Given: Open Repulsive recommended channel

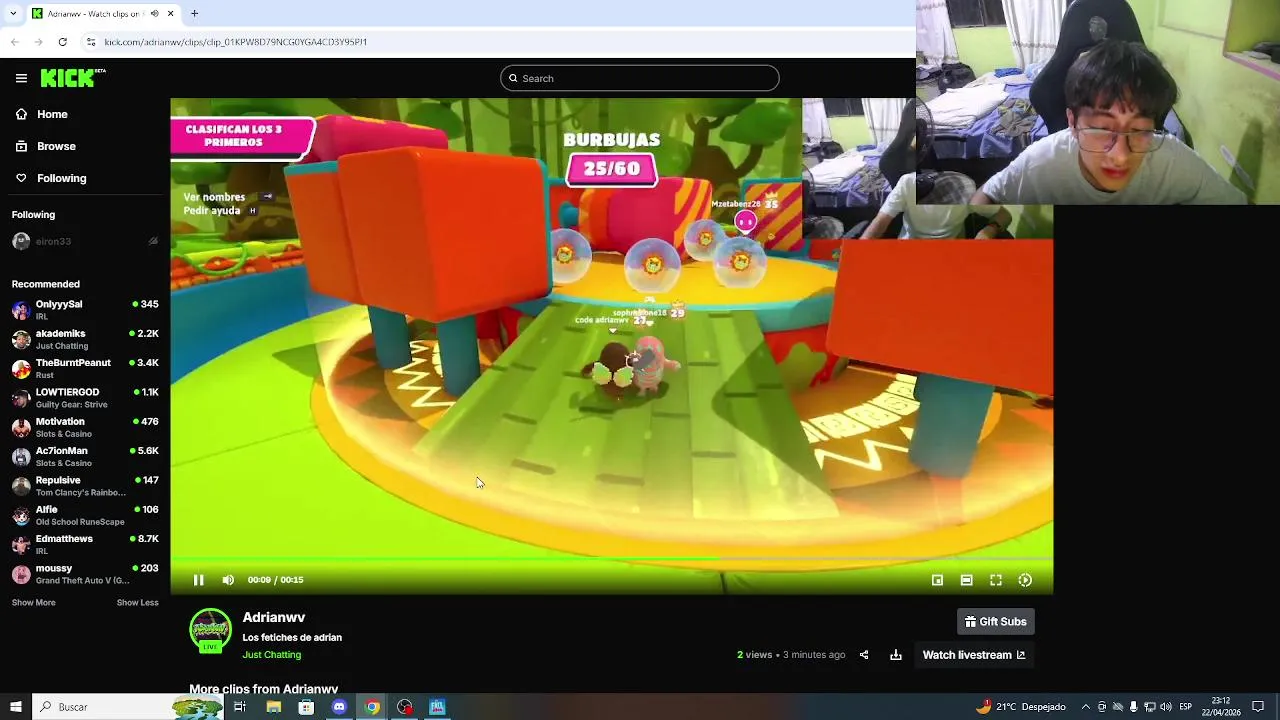Looking at the screenshot, I should (x=85, y=486).
